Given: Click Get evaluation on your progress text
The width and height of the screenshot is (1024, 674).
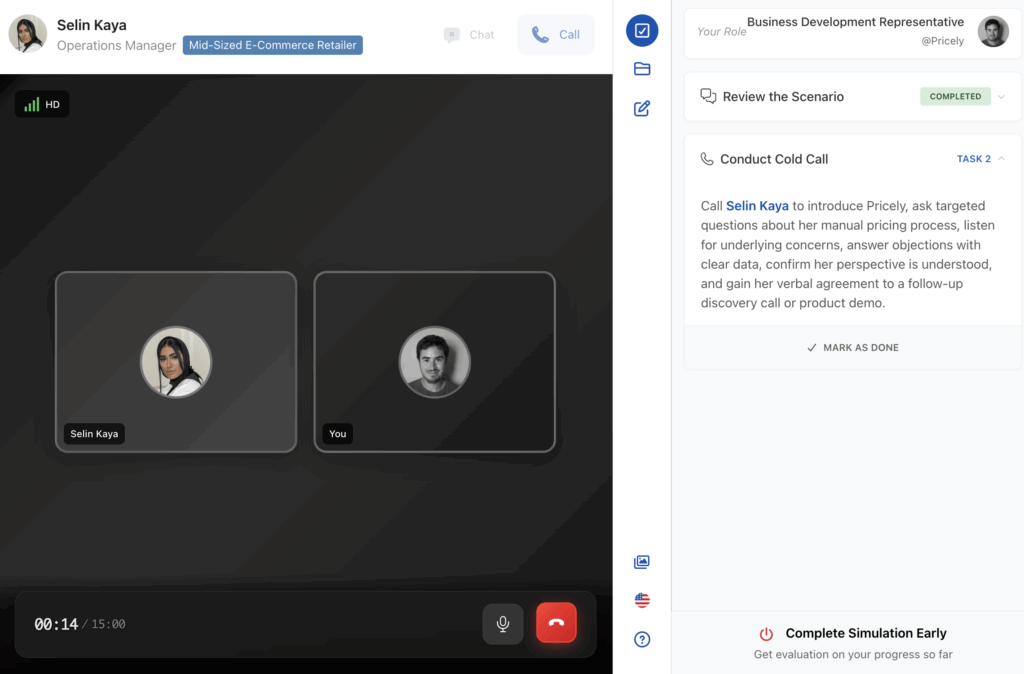Looking at the screenshot, I should click(853, 654).
